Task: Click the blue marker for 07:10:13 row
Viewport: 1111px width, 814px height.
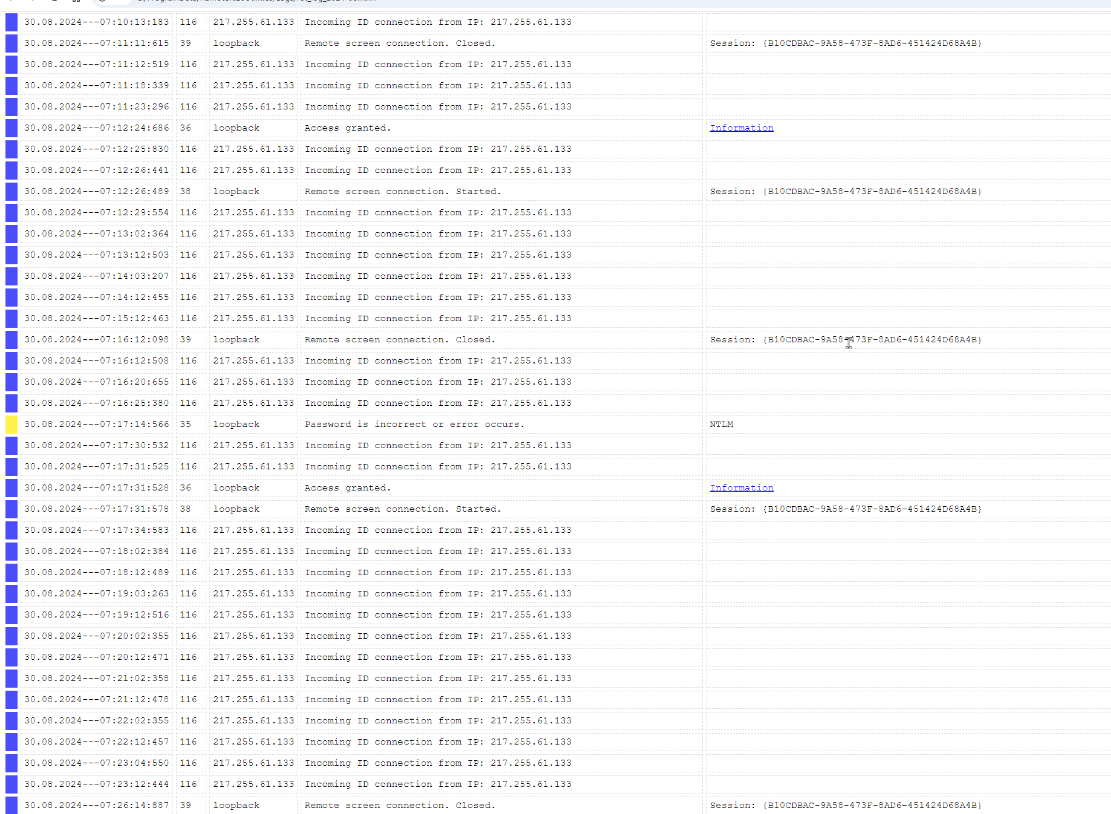Action: pos(12,22)
